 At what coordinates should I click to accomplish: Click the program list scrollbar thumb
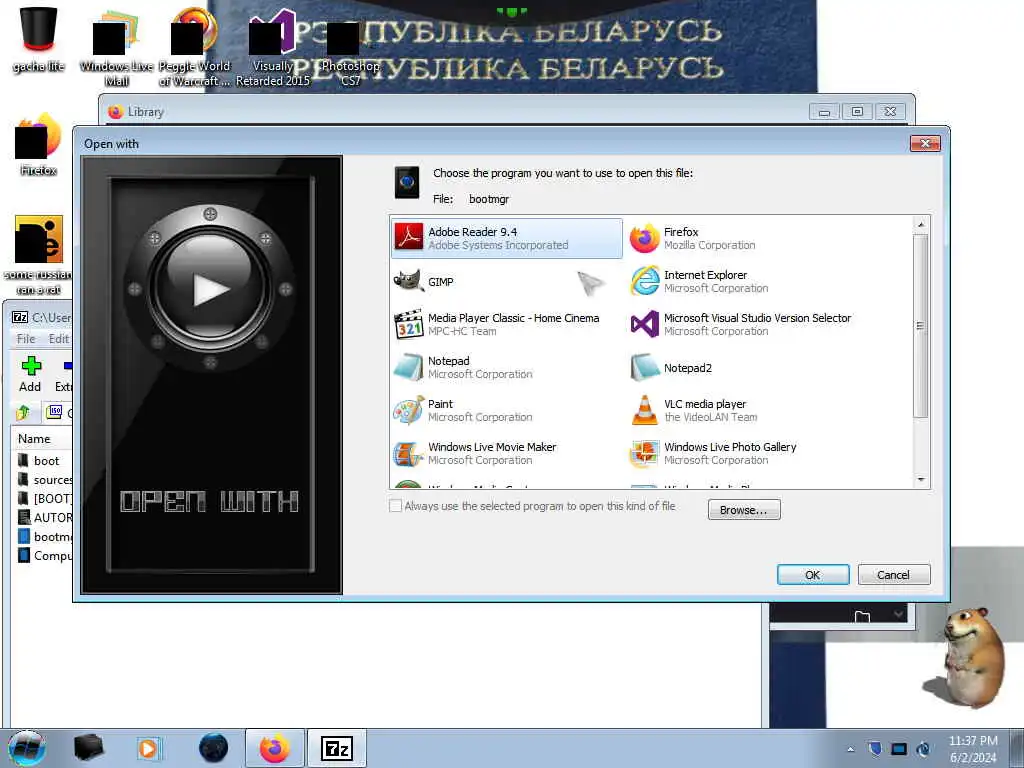coord(921,325)
